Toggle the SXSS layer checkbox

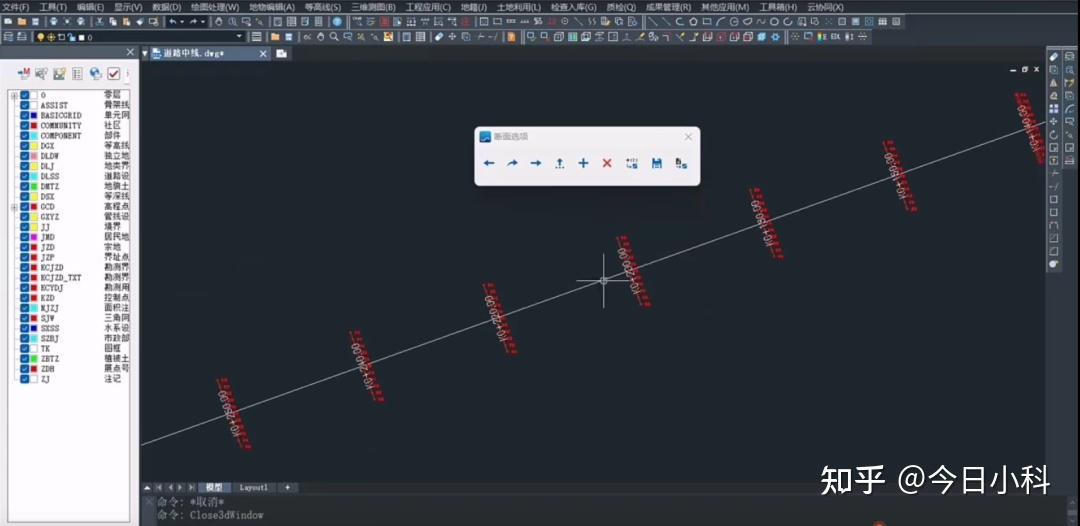coord(25,328)
